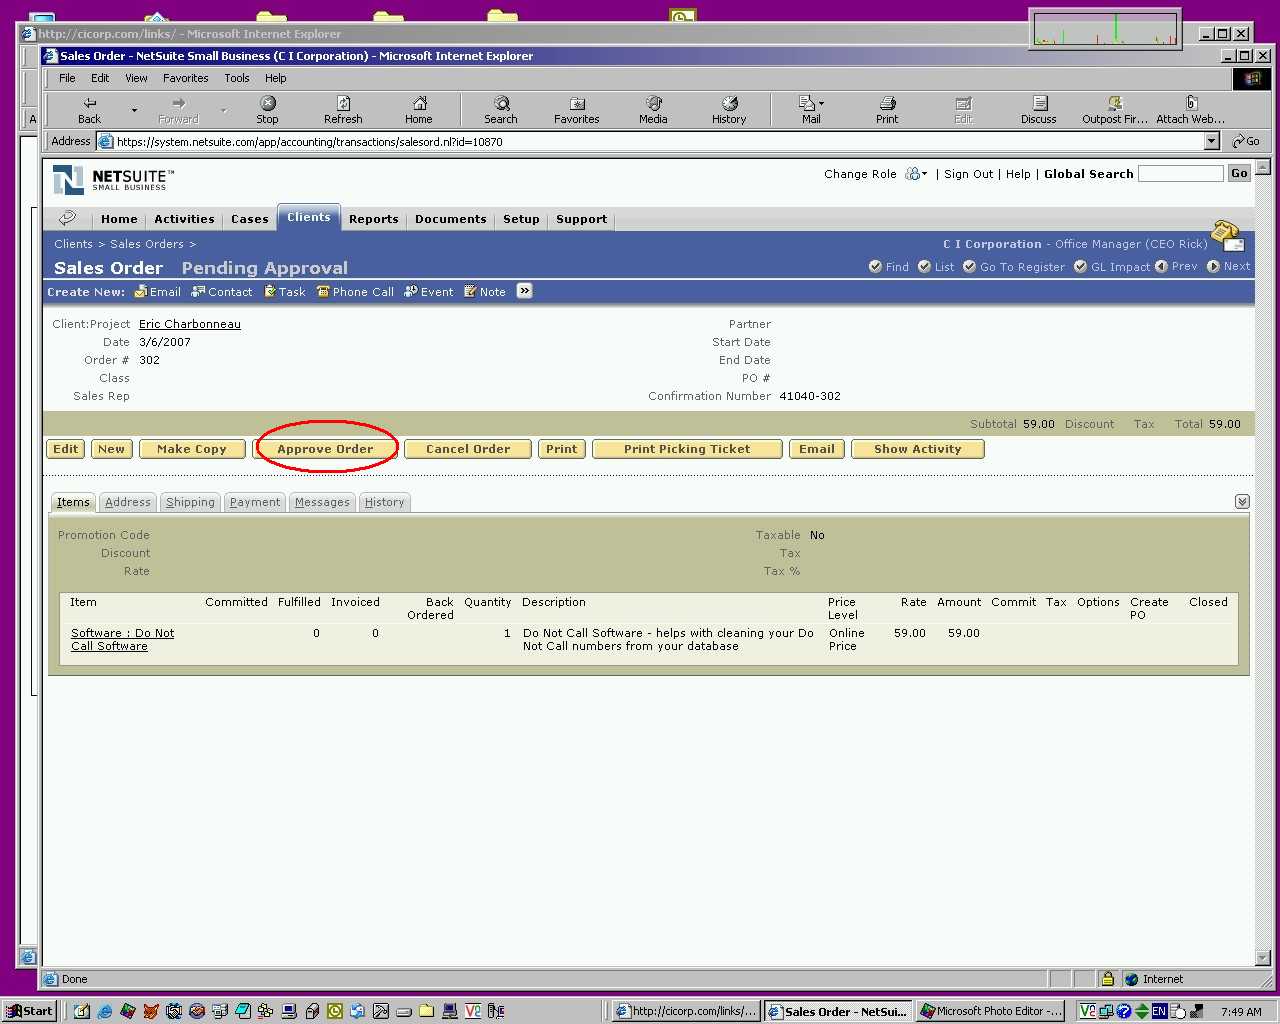The height and width of the screenshot is (1024, 1280).
Task: Switch to the Shipping subtab
Action: (x=190, y=502)
